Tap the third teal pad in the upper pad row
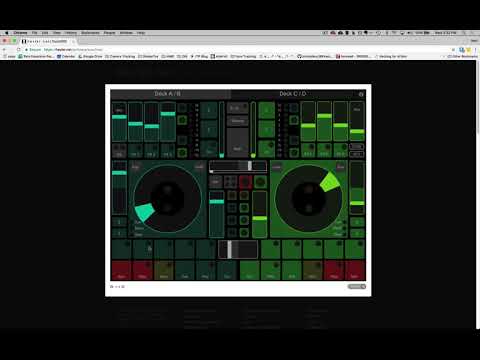Viewport: 480px width, 360px height. (164, 249)
